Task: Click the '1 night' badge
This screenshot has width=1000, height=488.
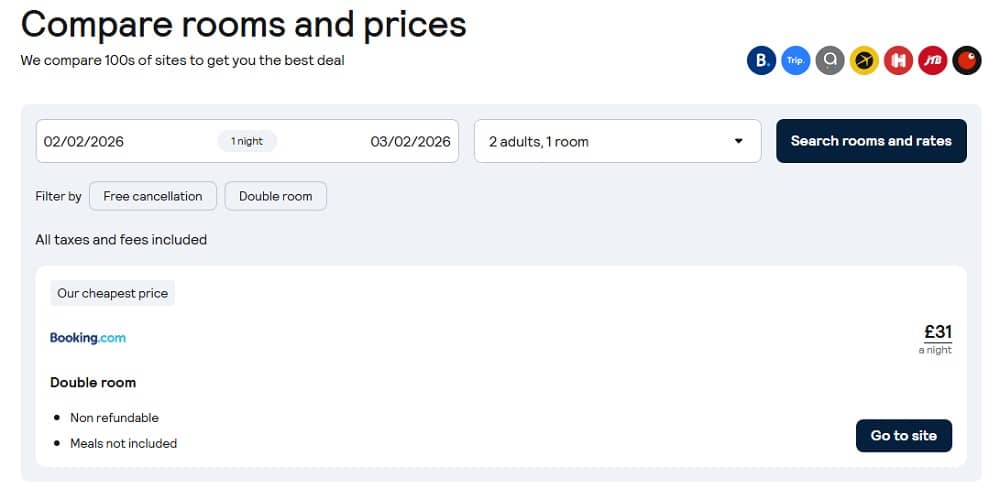Action: pyautogui.click(x=247, y=141)
